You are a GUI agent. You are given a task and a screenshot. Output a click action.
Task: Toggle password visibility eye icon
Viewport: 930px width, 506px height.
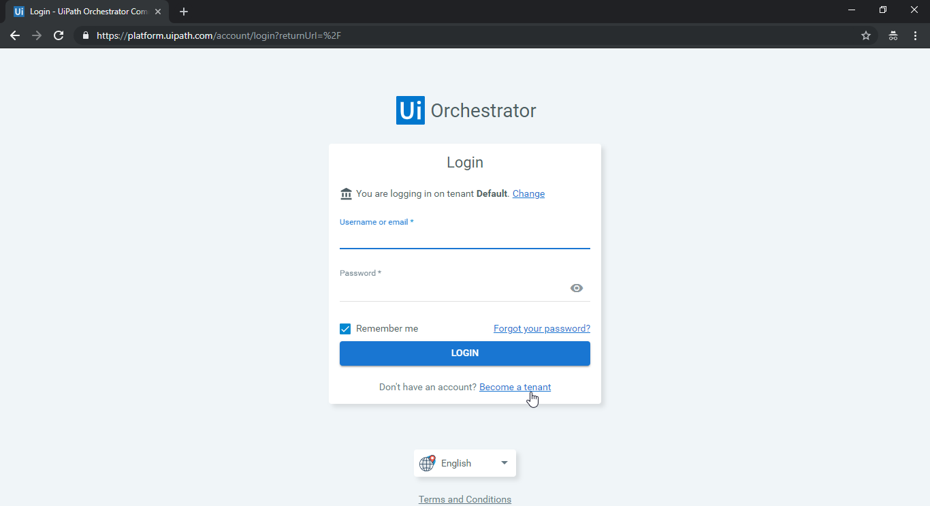tap(577, 288)
